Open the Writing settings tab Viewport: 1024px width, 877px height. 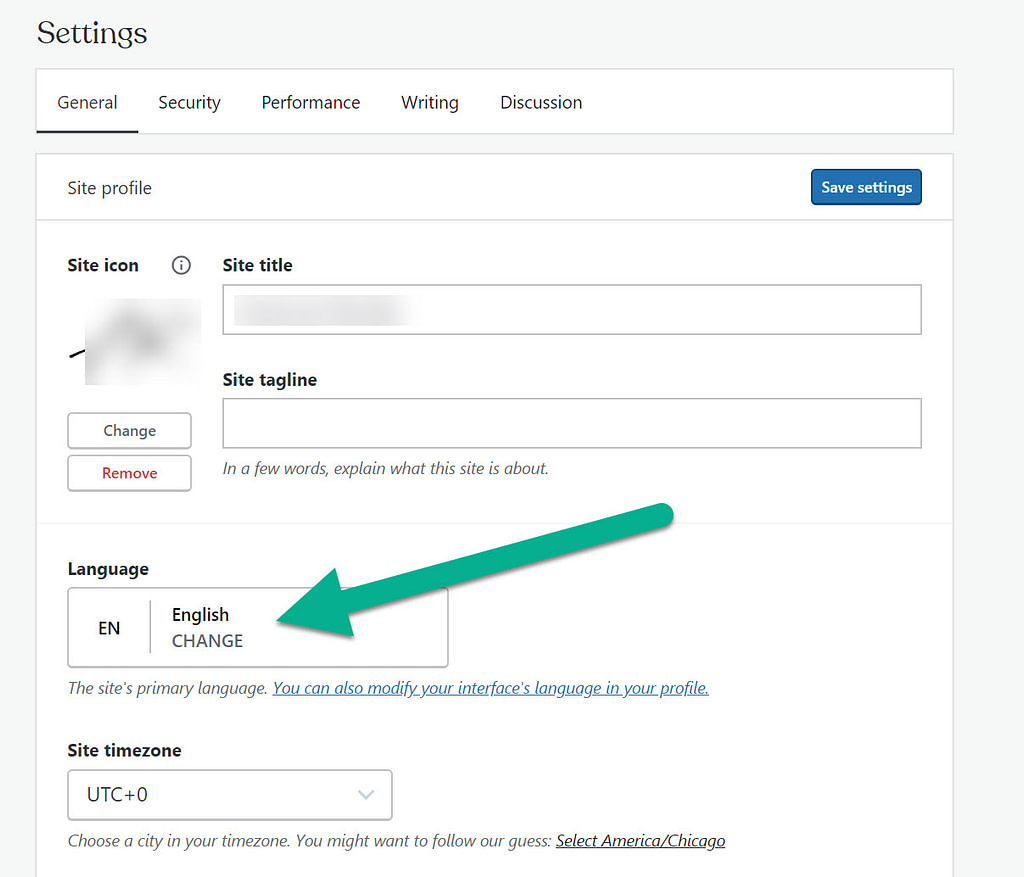click(x=429, y=102)
